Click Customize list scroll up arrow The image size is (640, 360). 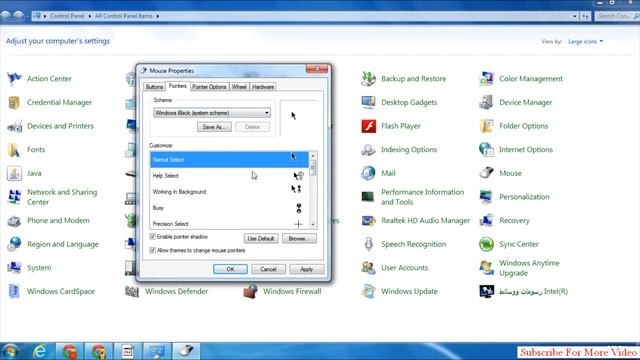point(313,156)
